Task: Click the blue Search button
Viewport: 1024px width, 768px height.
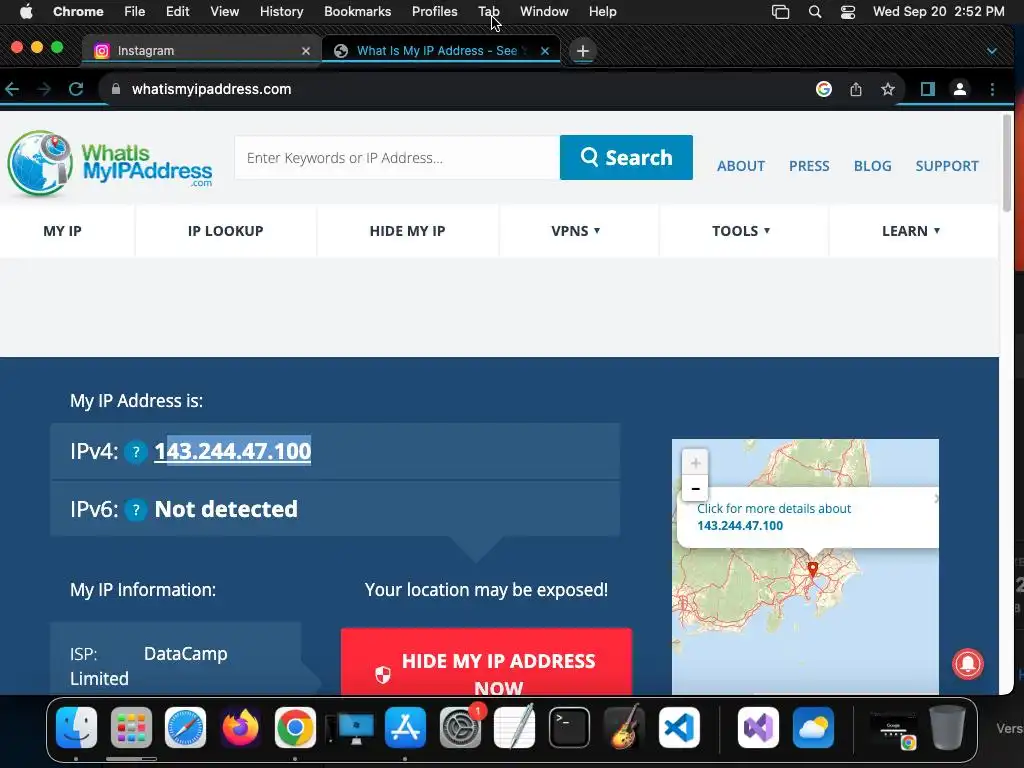Action: [626, 157]
